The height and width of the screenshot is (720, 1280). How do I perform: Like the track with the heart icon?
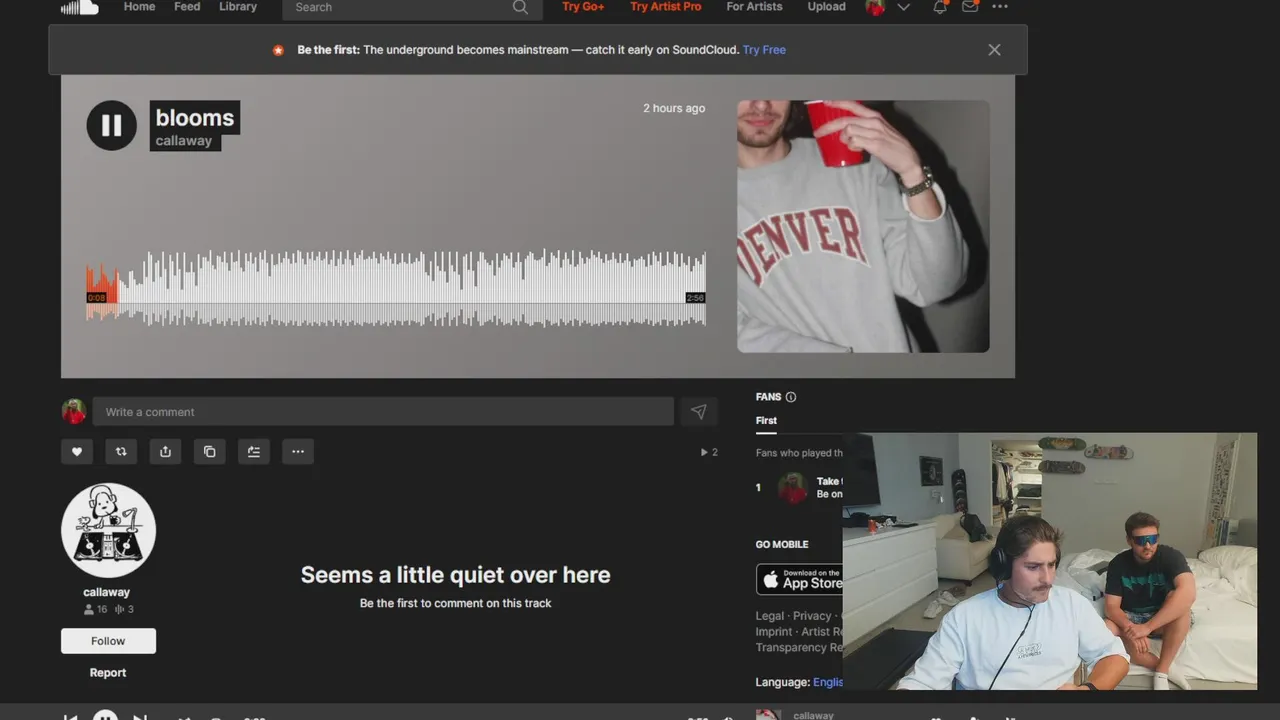77,452
